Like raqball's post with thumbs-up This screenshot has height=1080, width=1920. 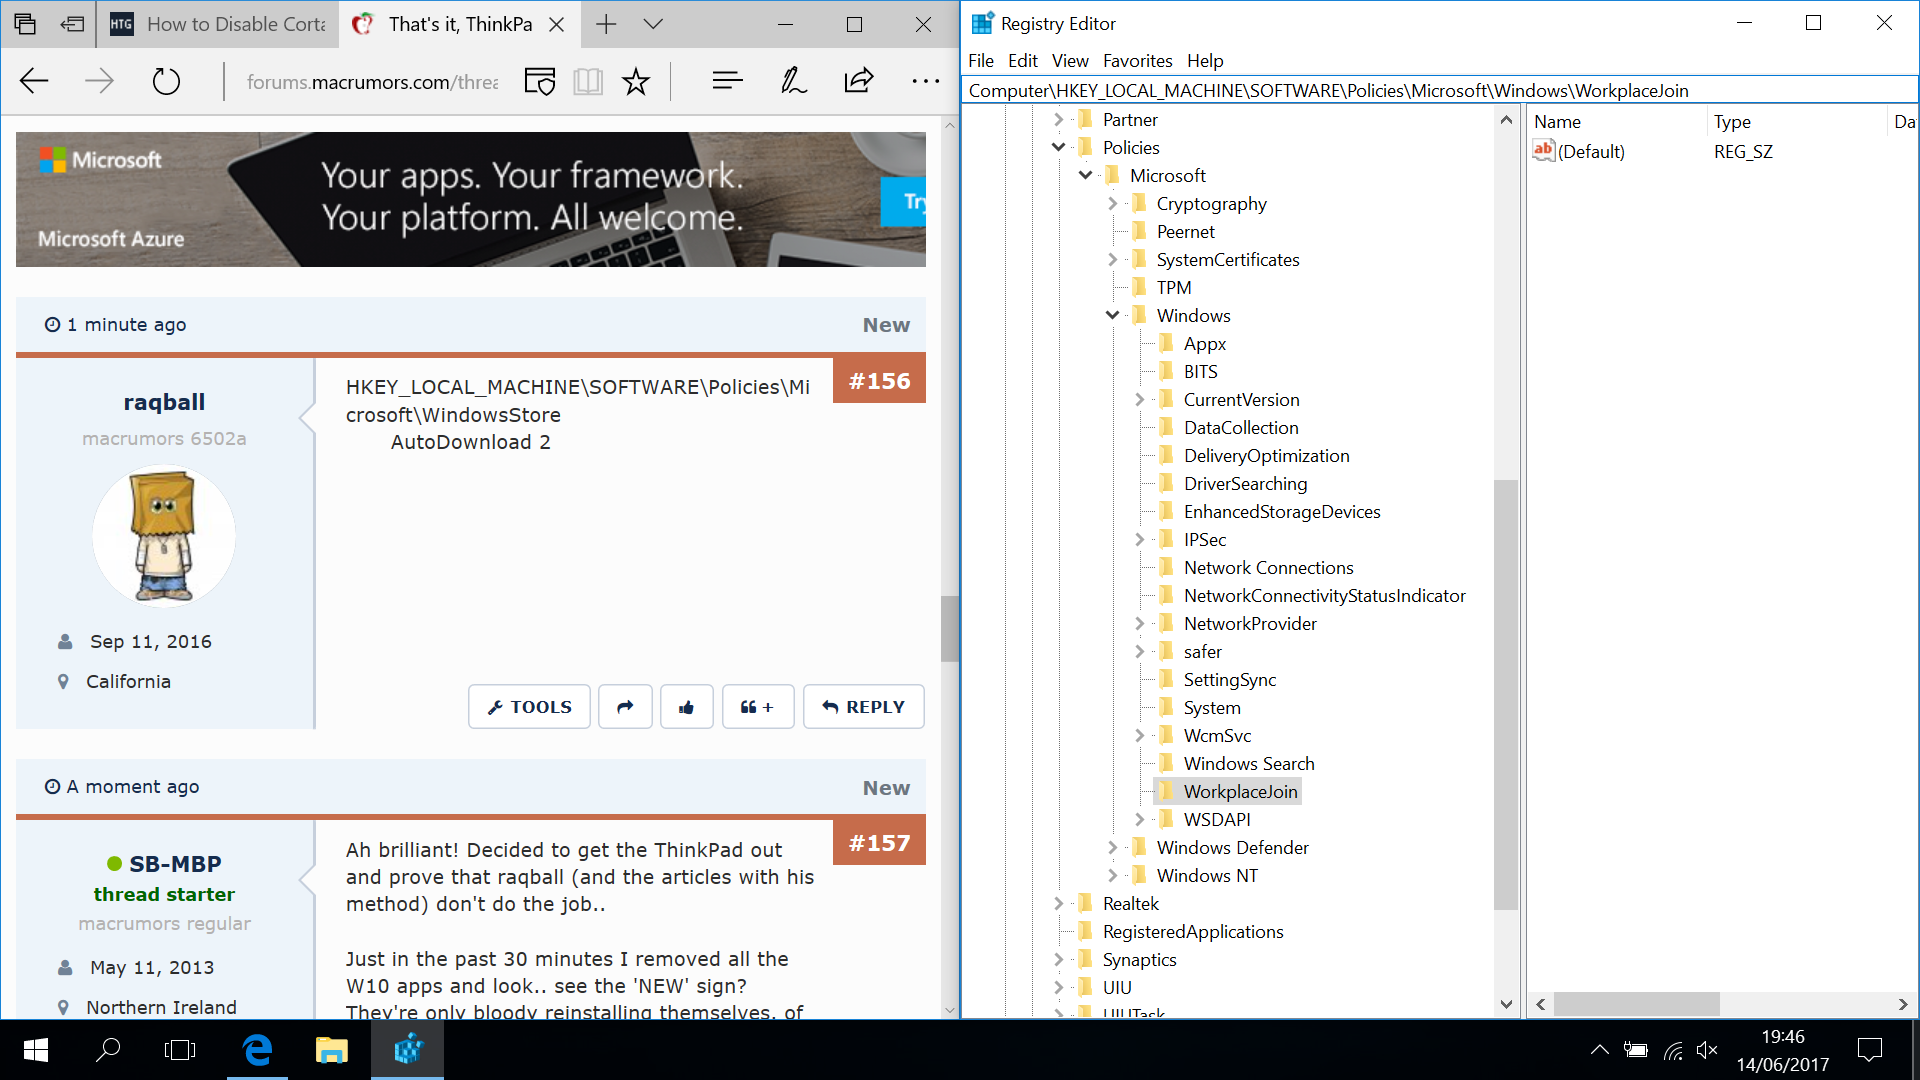686,707
